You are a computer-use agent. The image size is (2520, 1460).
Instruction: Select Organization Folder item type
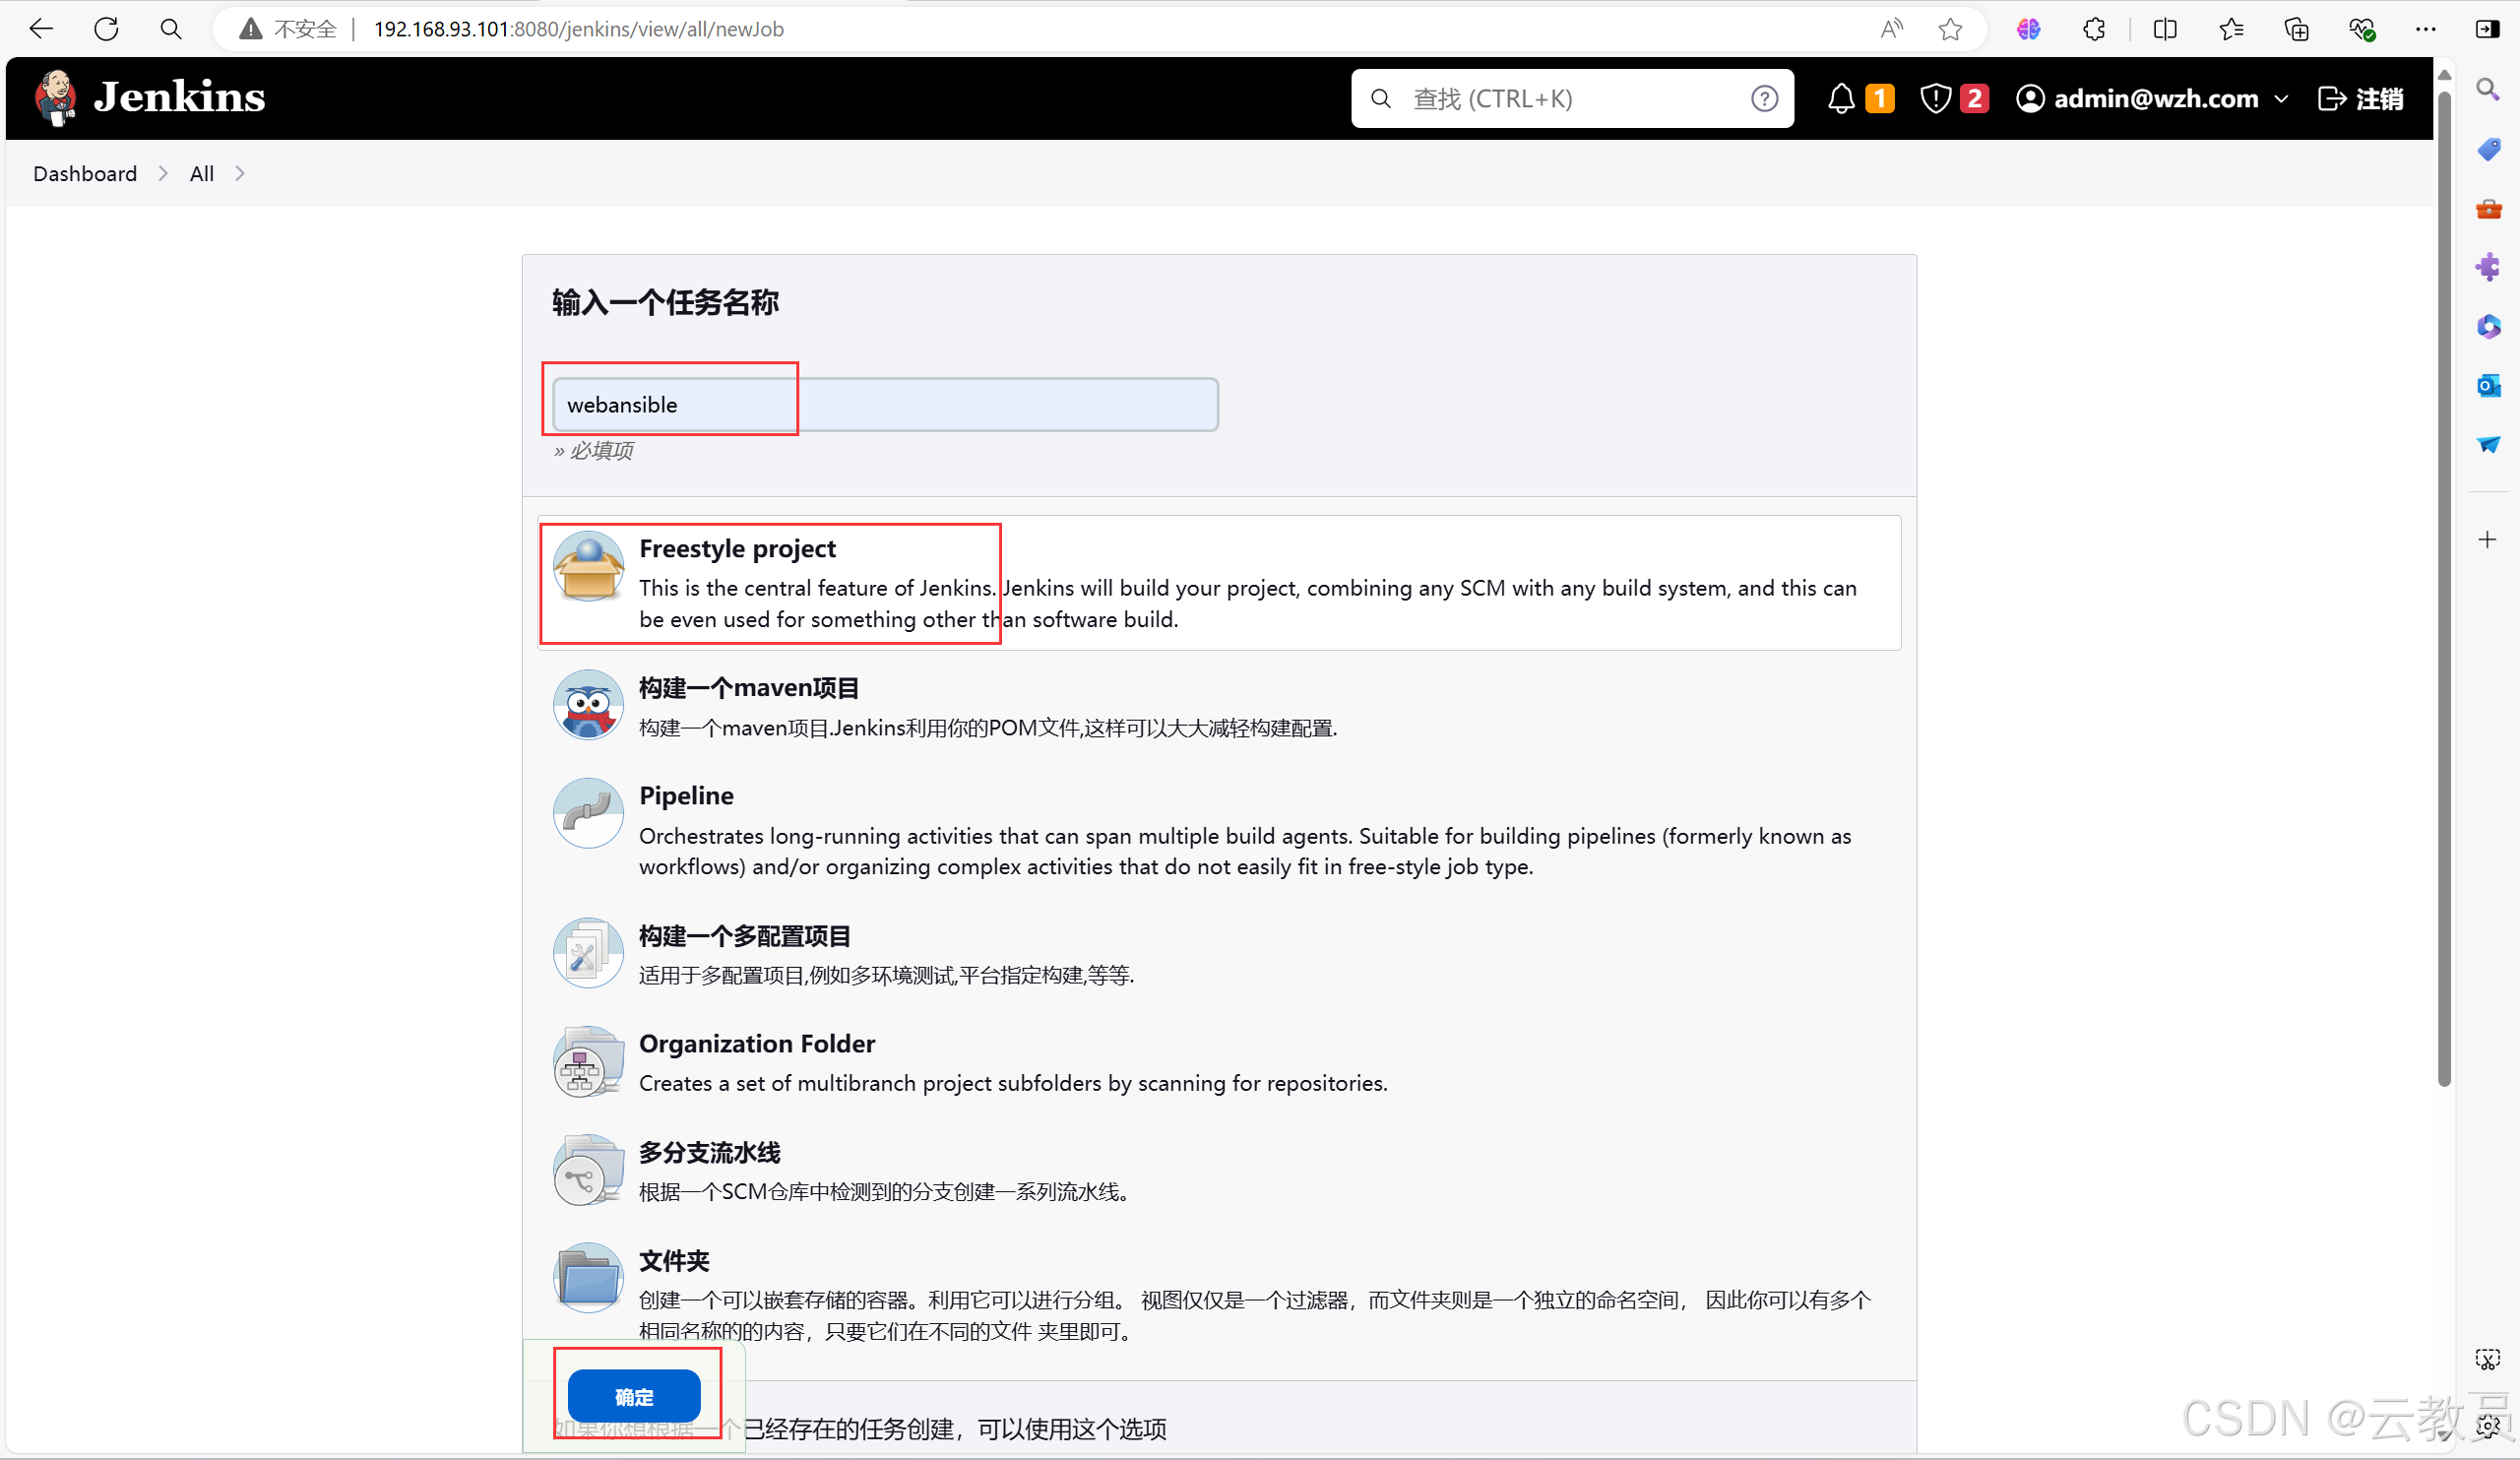coord(1219,1062)
